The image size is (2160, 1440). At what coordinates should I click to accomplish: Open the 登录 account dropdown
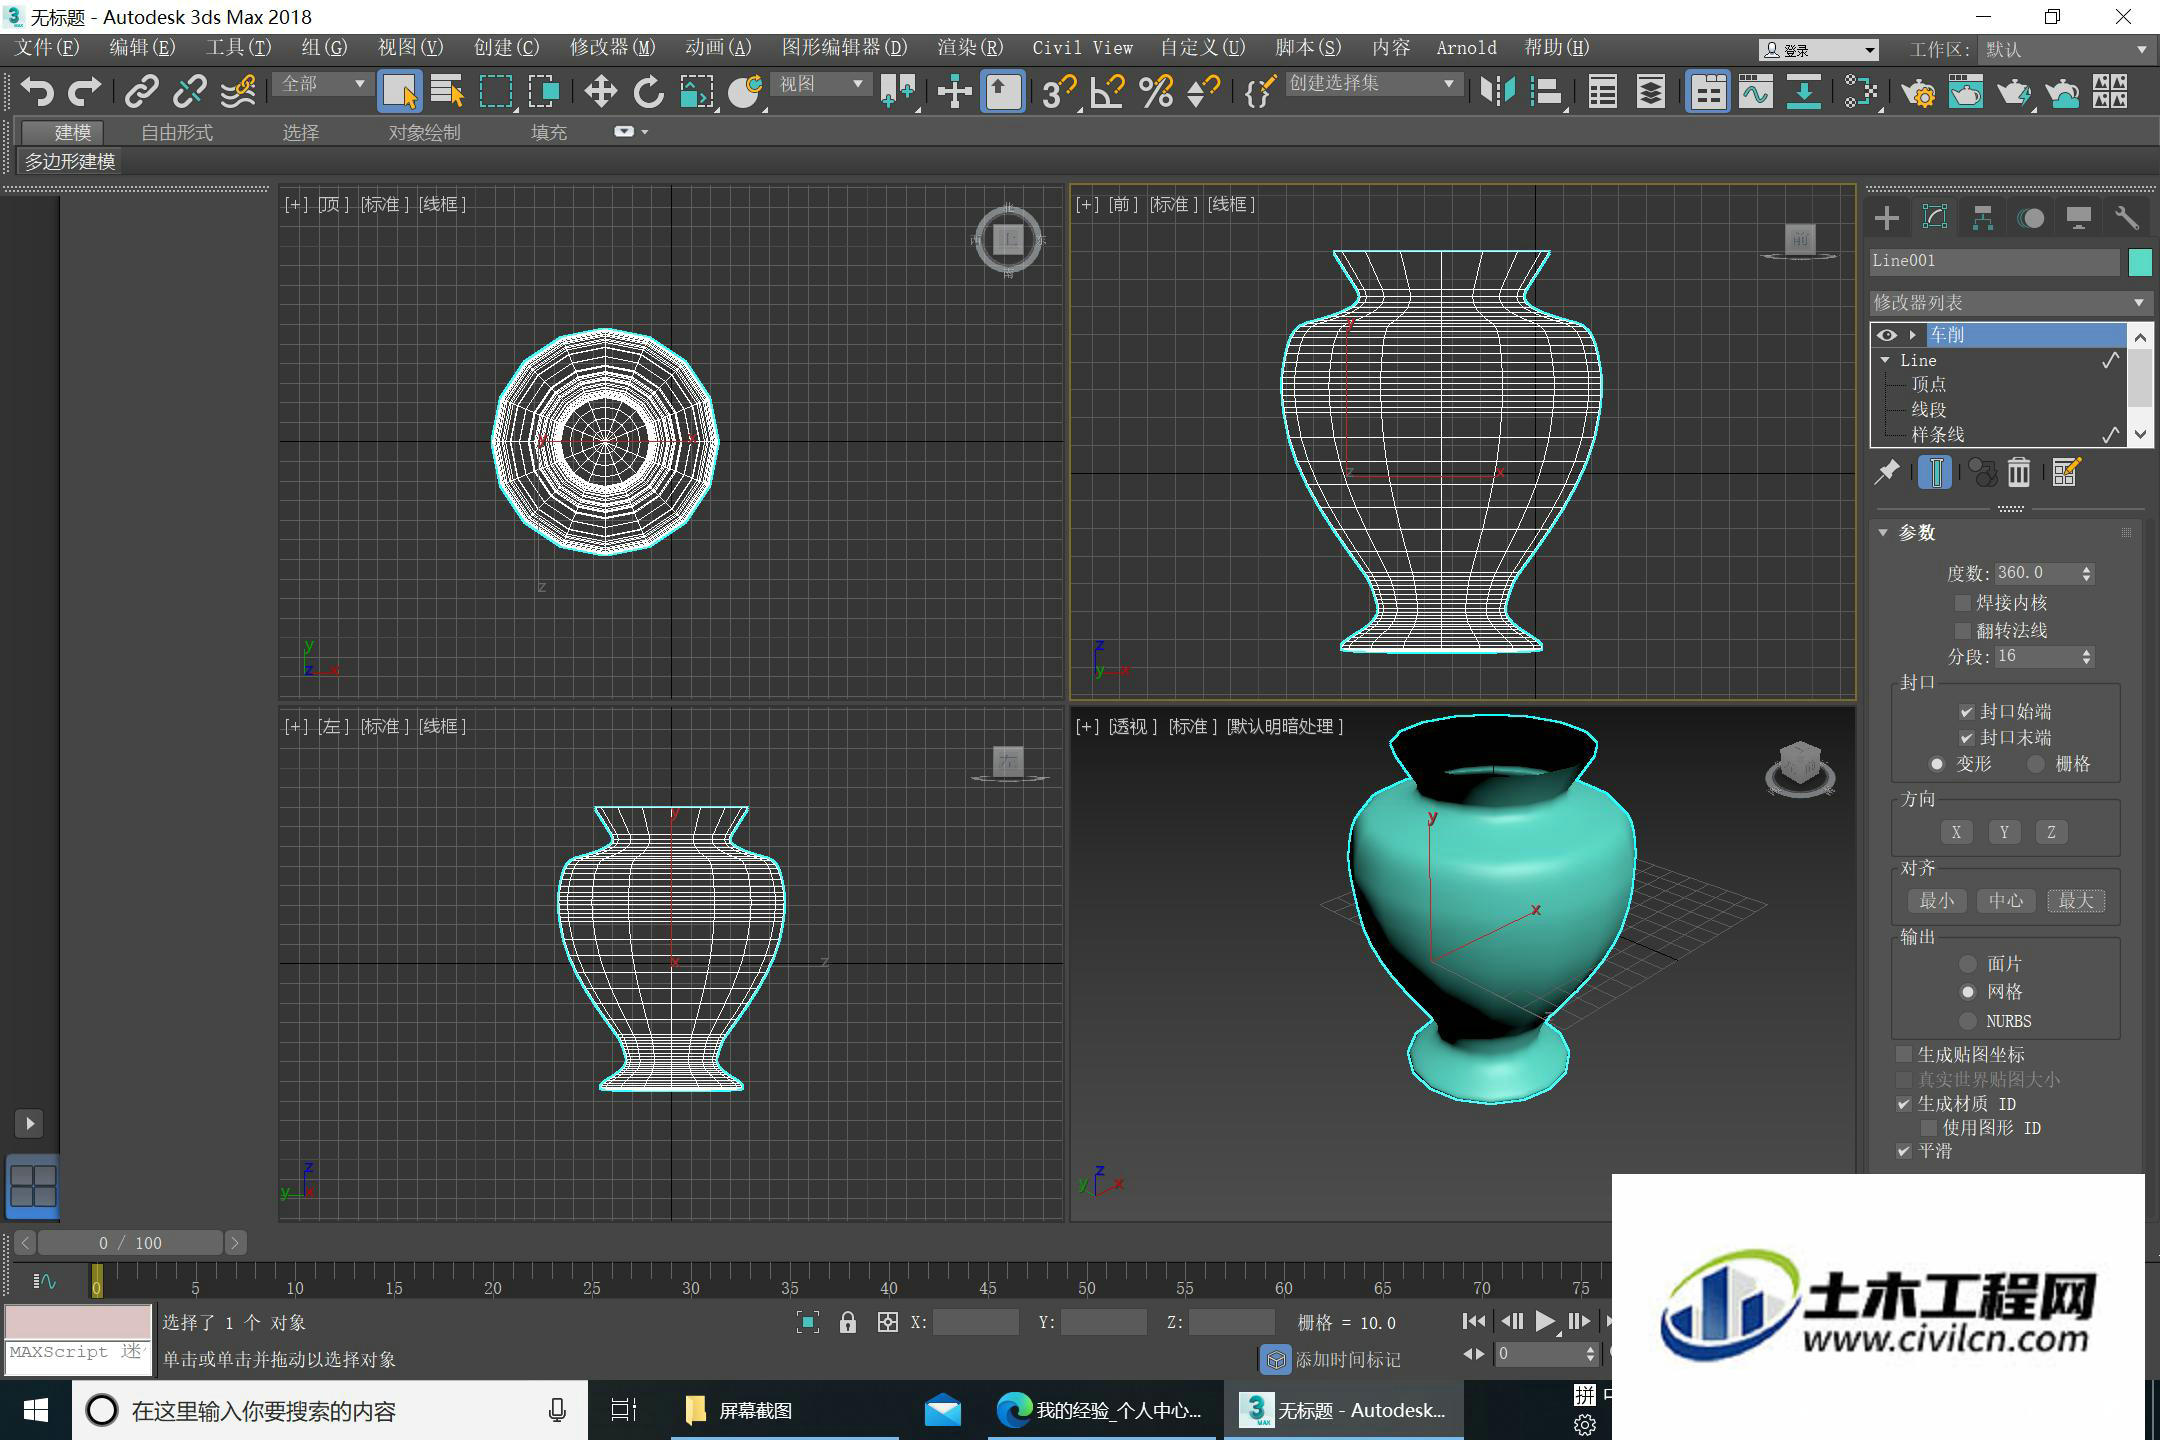tap(1818, 50)
